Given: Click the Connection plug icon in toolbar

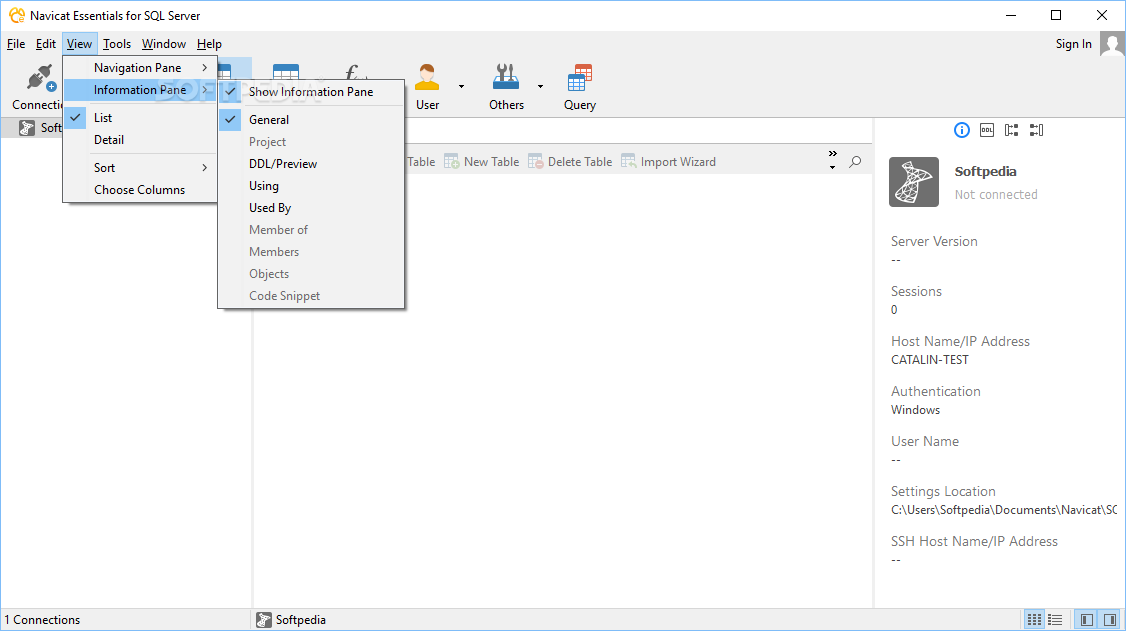Looking at the screenshot, I should coord(41,78).
